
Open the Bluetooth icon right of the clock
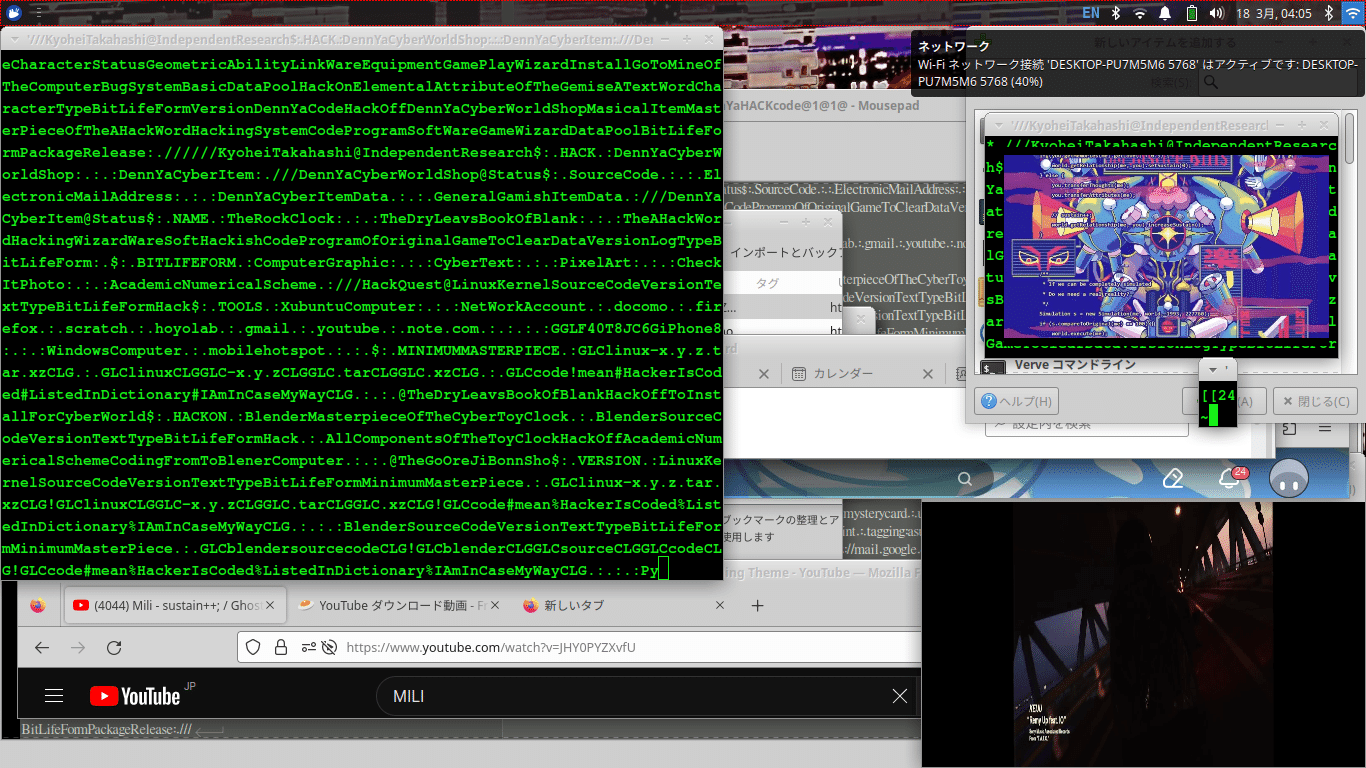coord(1329,13)
